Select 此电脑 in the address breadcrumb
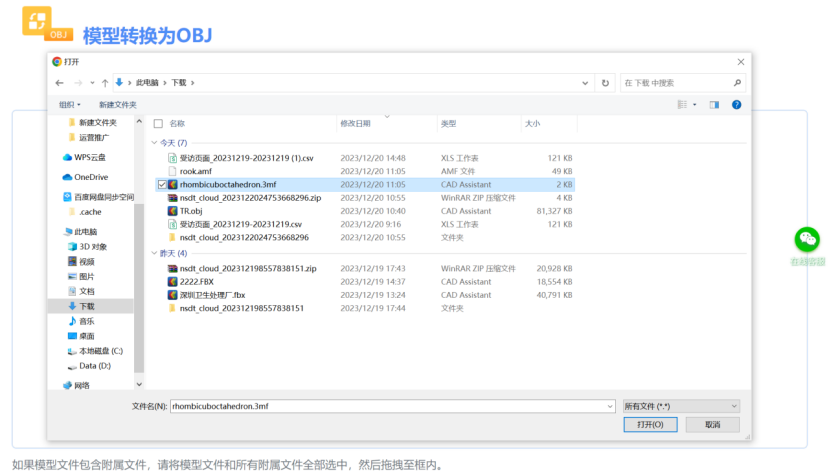Viewport: 830px width, 475px height. [147, 83]
